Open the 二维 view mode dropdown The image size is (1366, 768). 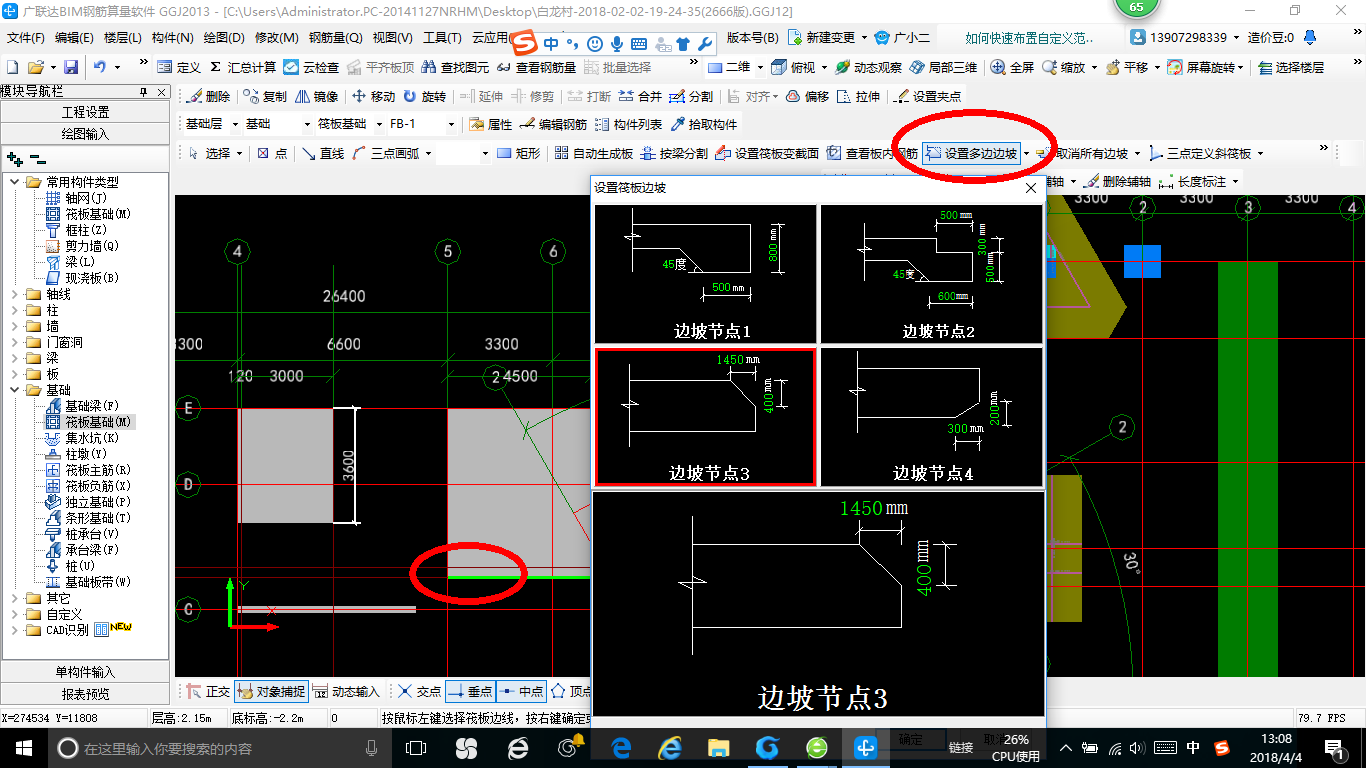(x=761, y=67)
